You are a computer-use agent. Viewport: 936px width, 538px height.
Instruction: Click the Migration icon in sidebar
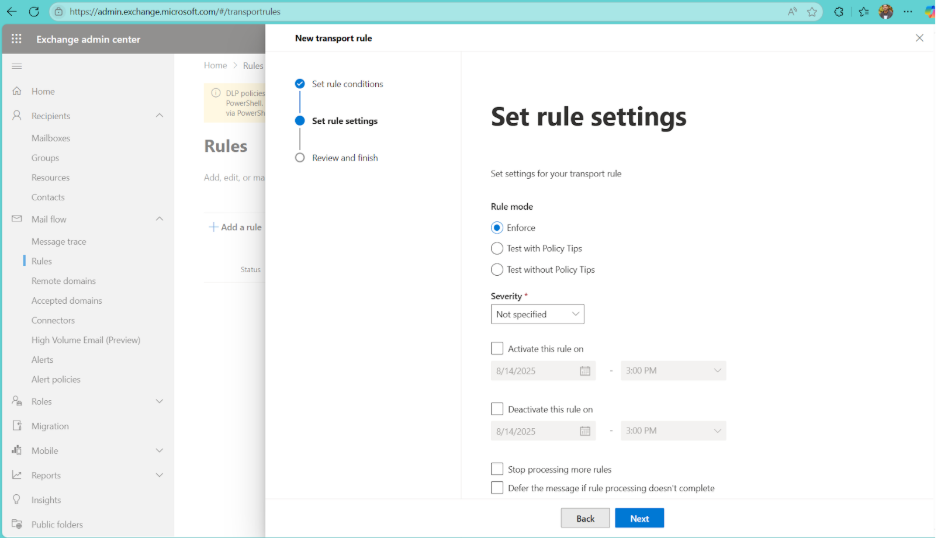pos(17,426)
